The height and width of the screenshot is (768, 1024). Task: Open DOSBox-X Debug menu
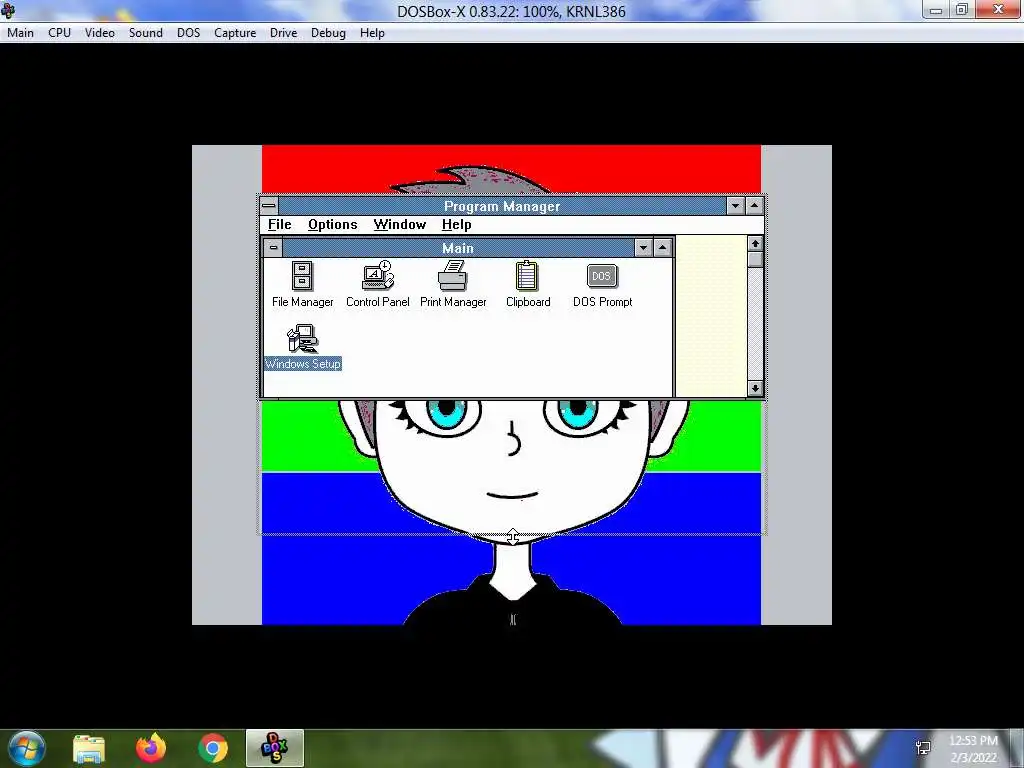tap(328, 33)
